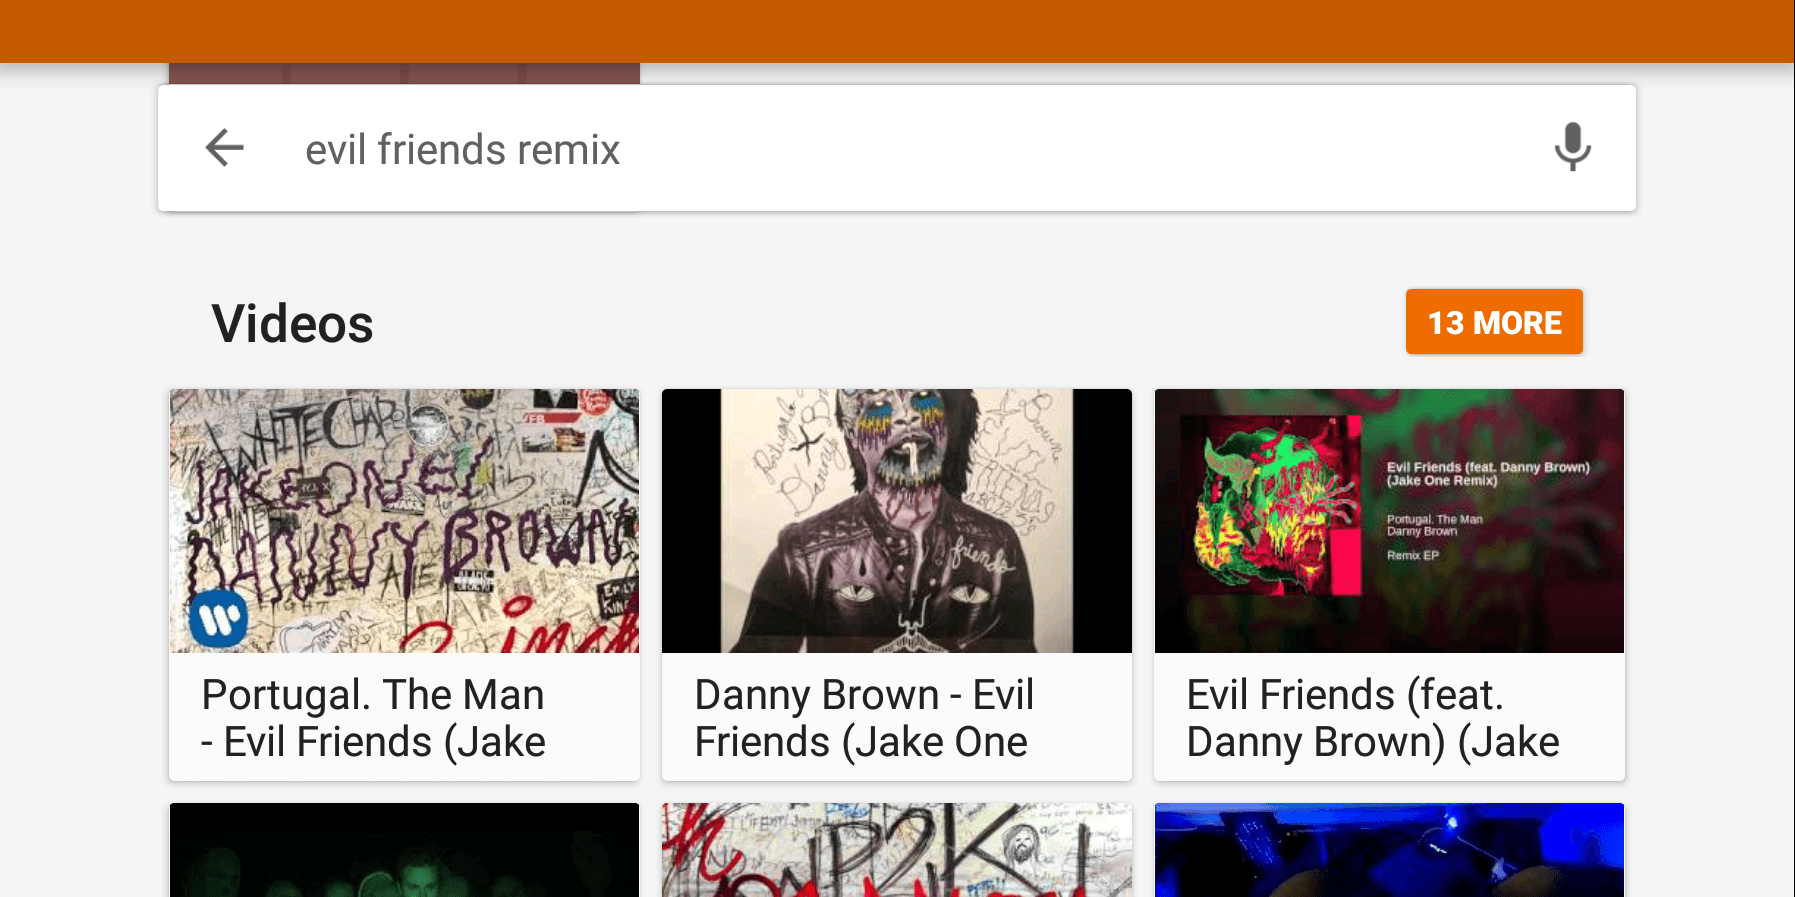
Task: Open the red and green Remix EP thumbnail
Action: (x=1389, y=521)
